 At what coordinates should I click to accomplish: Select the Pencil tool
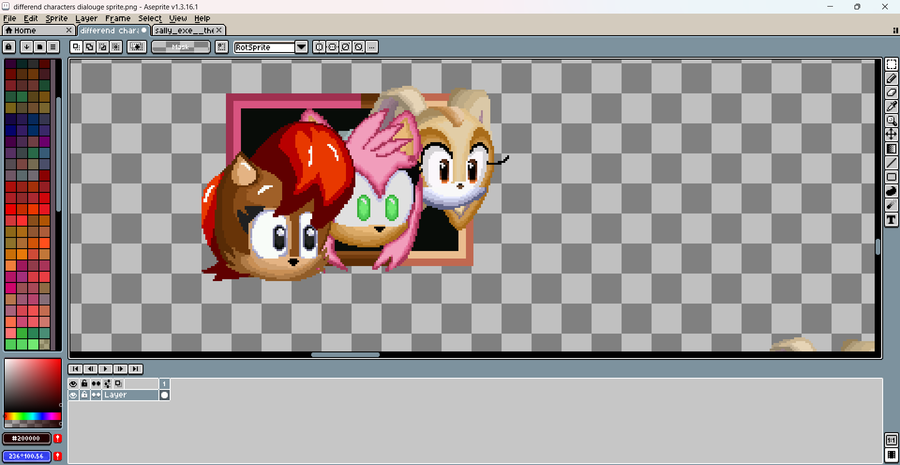pyautogui.click(x=891, y=78)
